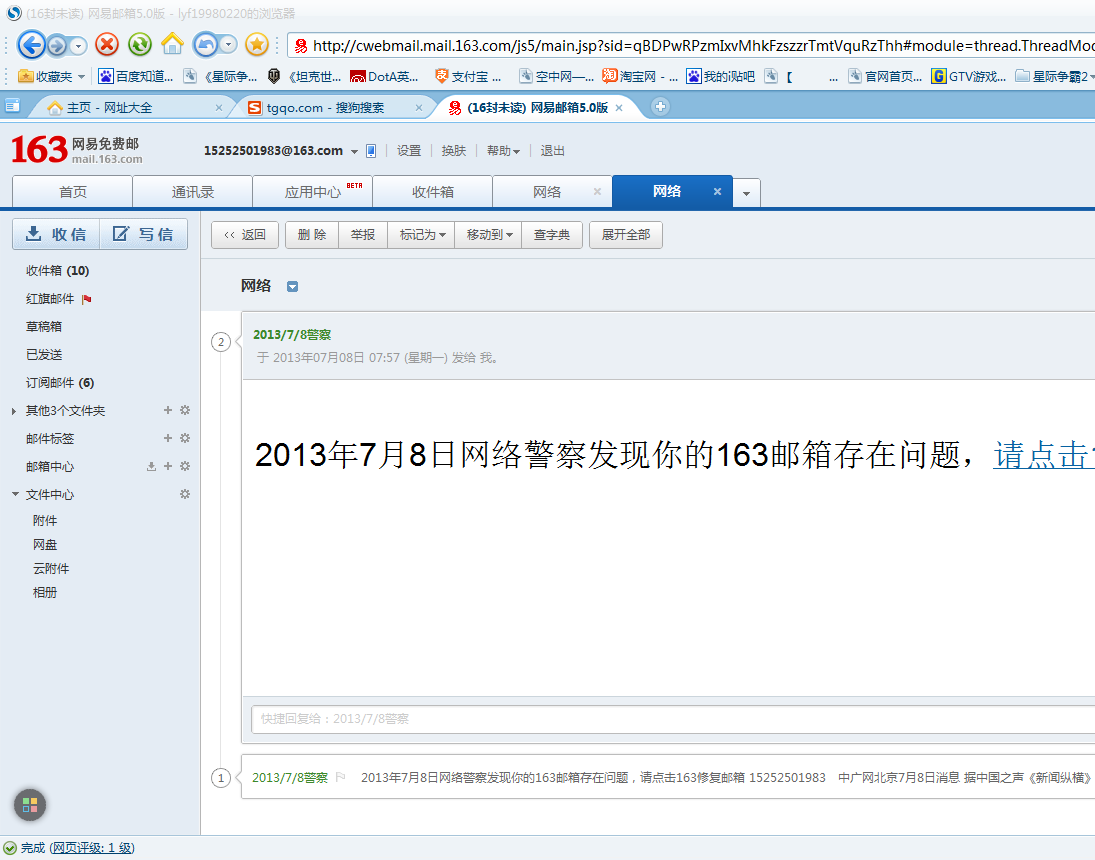Viewport: 1095px width, 860px height.
Task: Open the 标记为 dropdown
Action: coord(421,235)
